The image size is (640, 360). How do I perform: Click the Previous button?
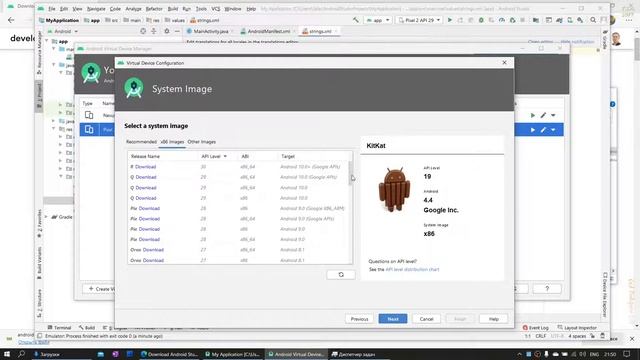click(359, 319)
